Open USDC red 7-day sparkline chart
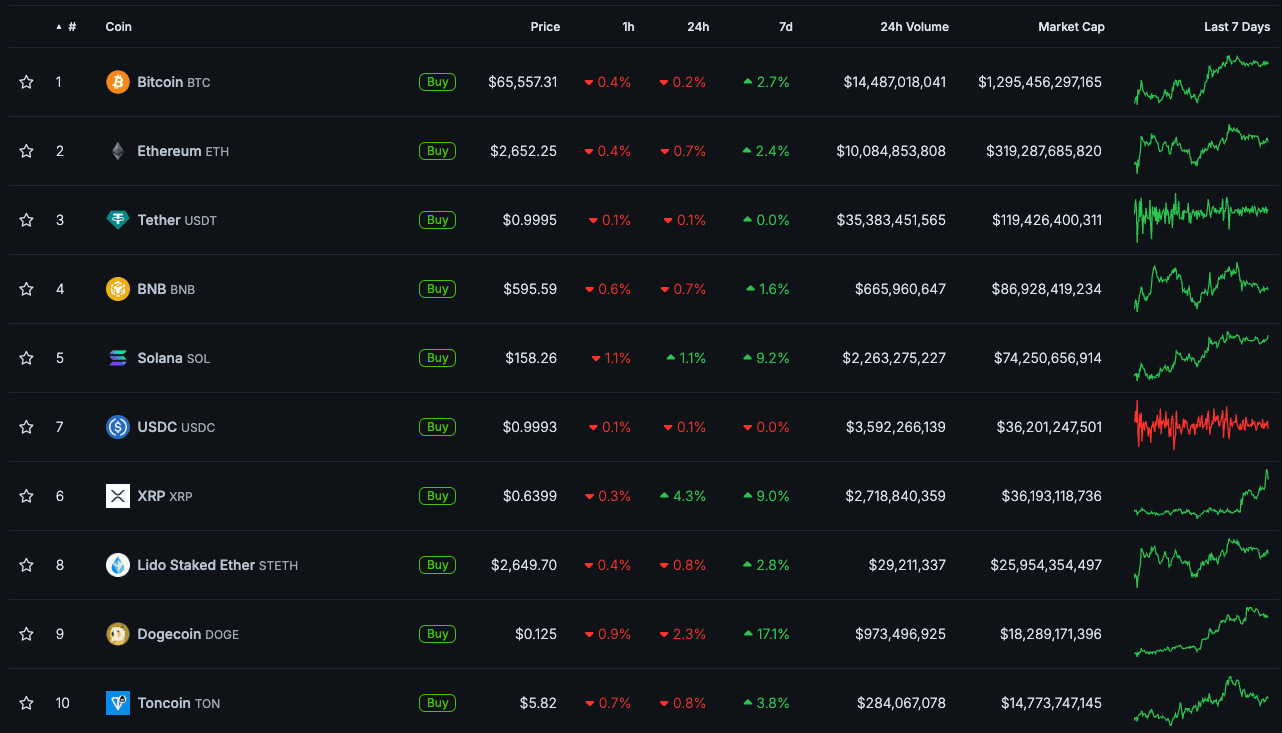 pos(1201,425)
